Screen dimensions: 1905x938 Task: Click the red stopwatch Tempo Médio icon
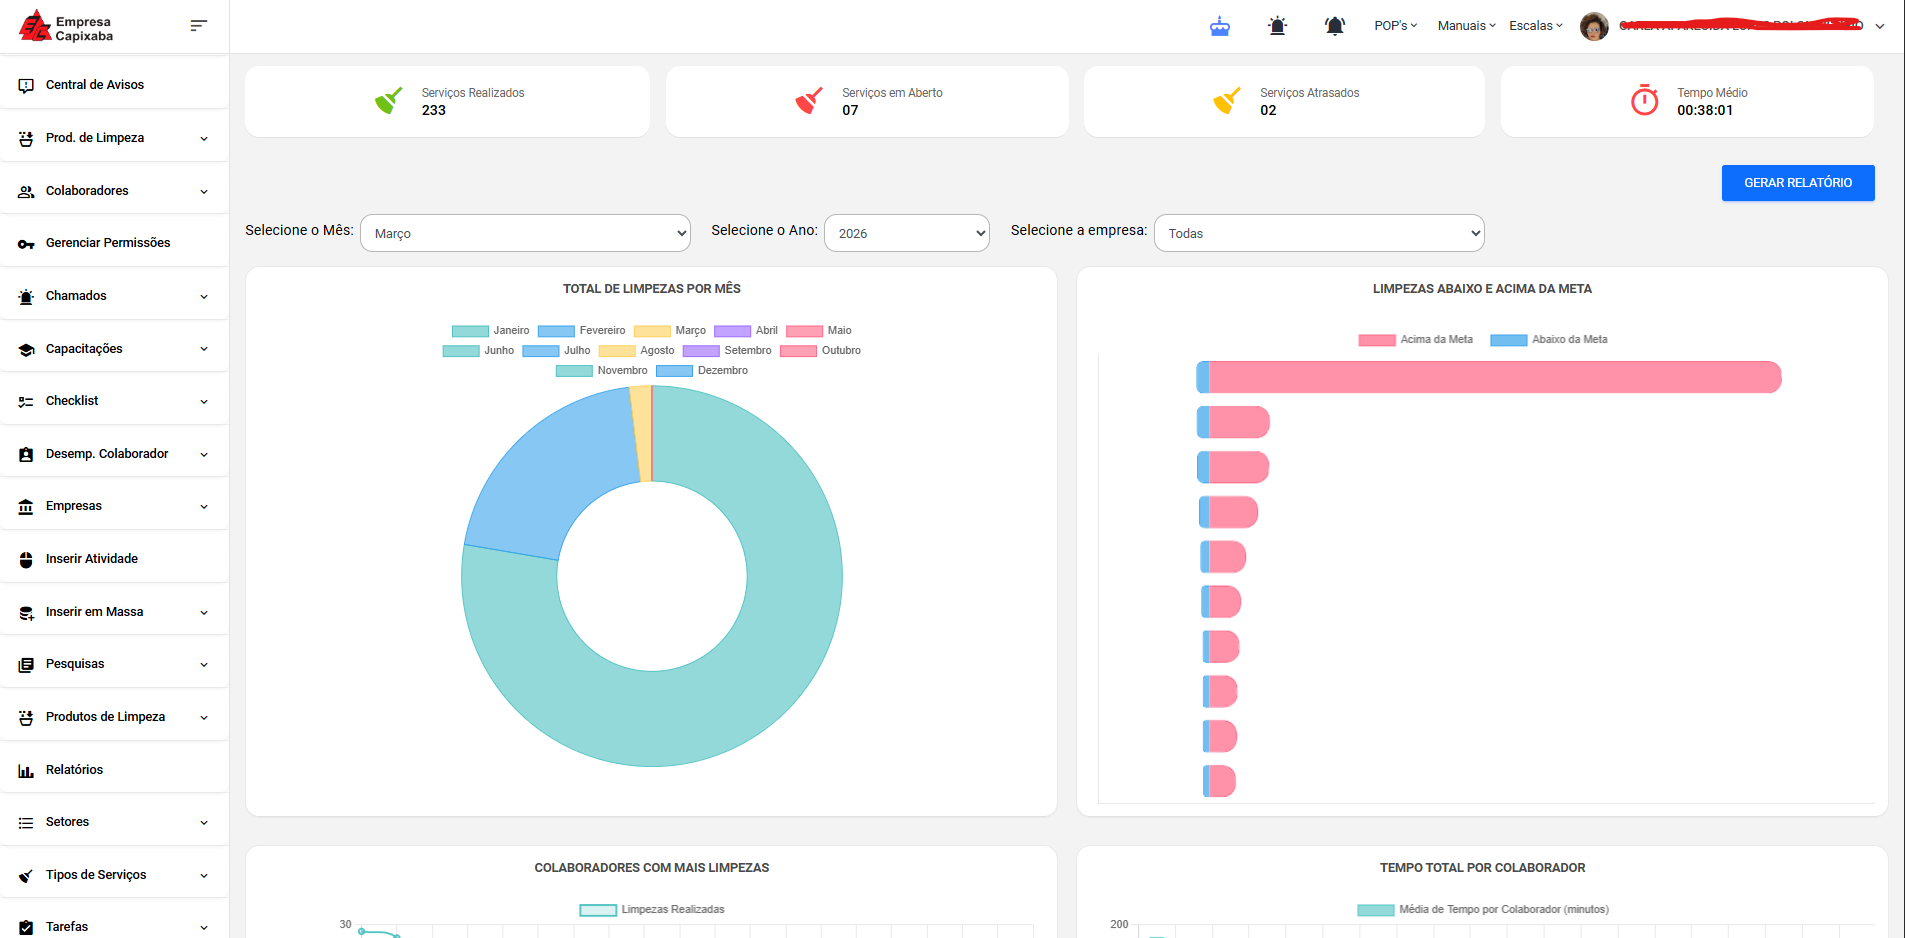[1644, 100]
